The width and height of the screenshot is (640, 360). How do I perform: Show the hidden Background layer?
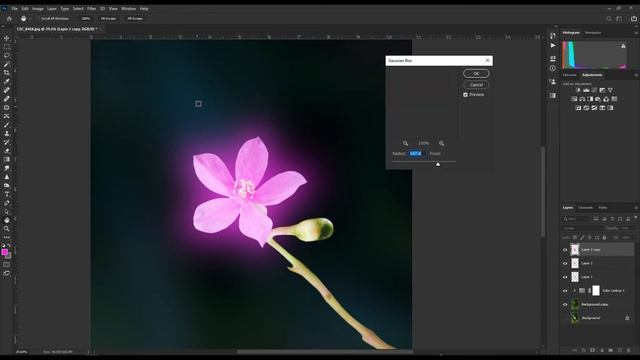pyautogui.click(x=565, y=318)
